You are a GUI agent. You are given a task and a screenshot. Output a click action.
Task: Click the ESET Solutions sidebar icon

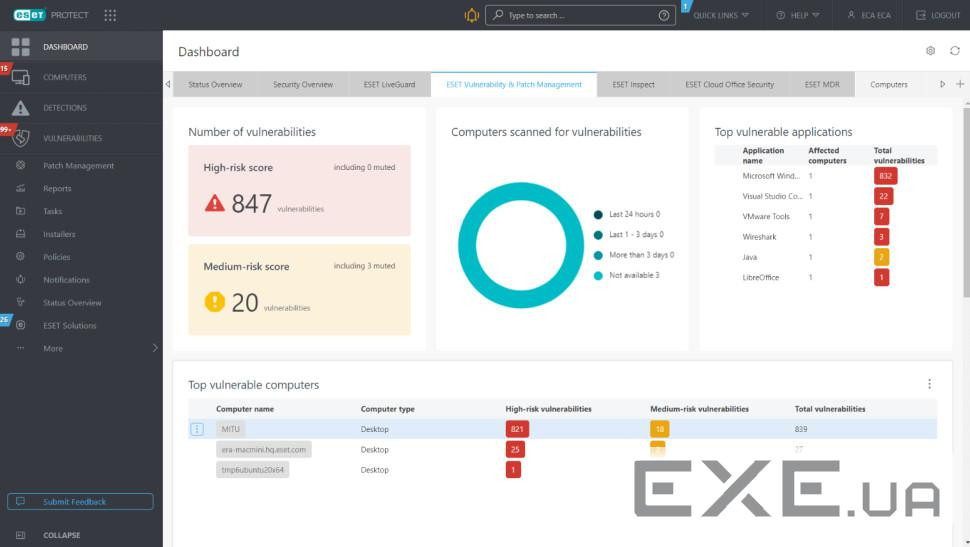(x=20, y=325)
